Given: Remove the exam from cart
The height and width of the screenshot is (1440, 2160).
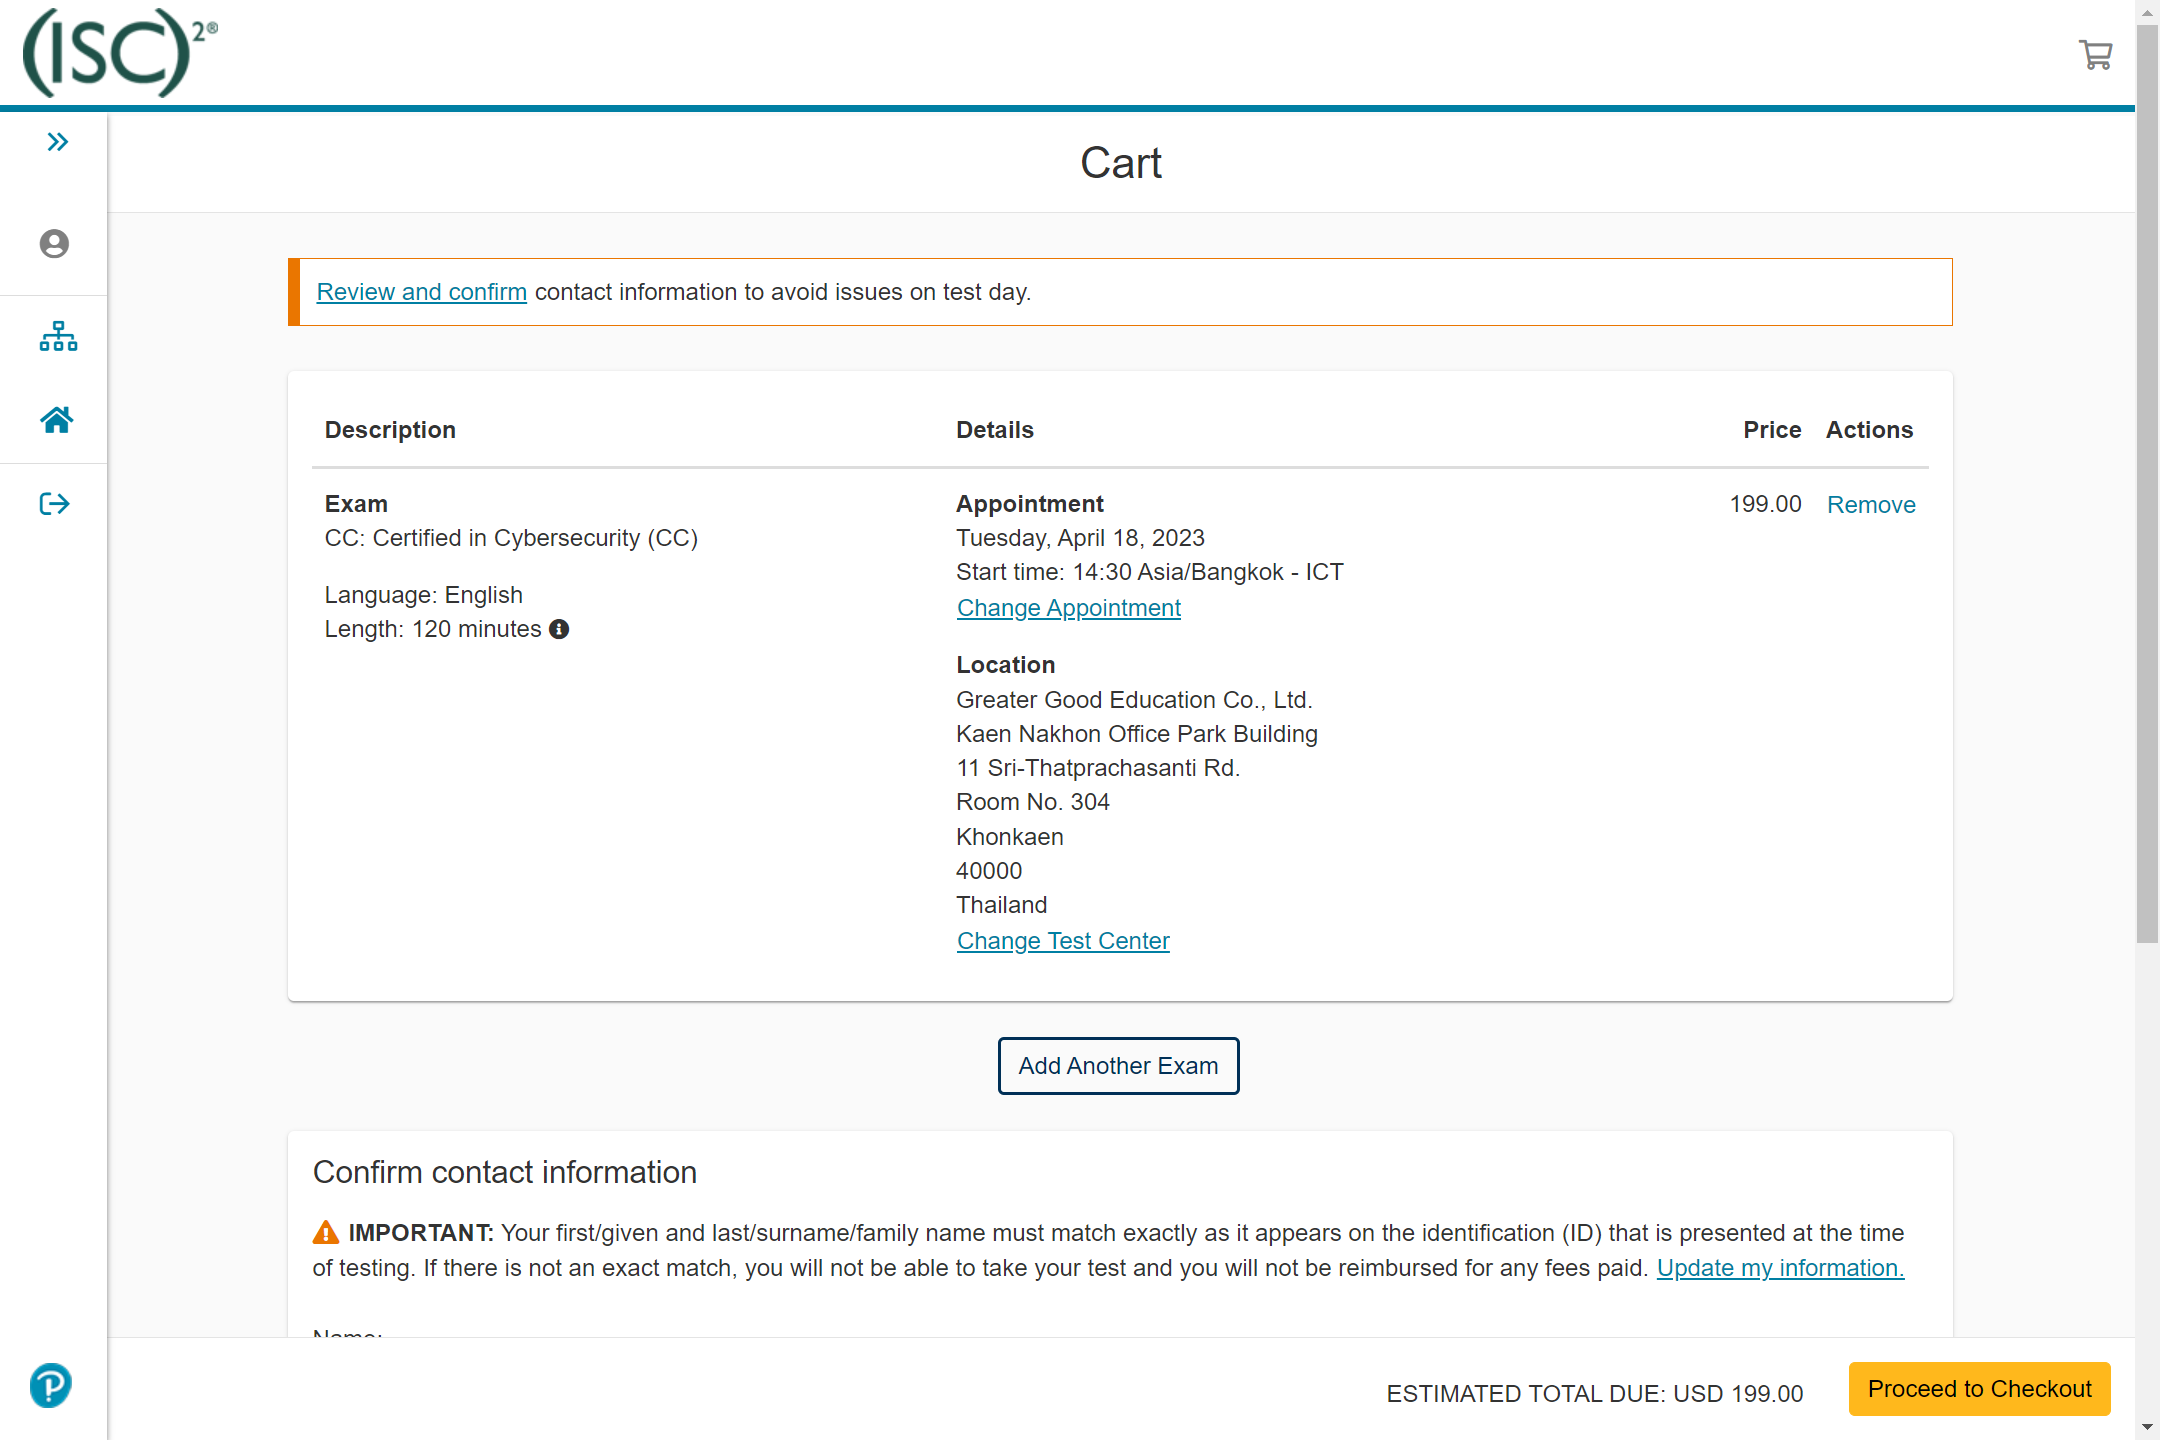Looking at the screenshot, I should click(1870, 505).
